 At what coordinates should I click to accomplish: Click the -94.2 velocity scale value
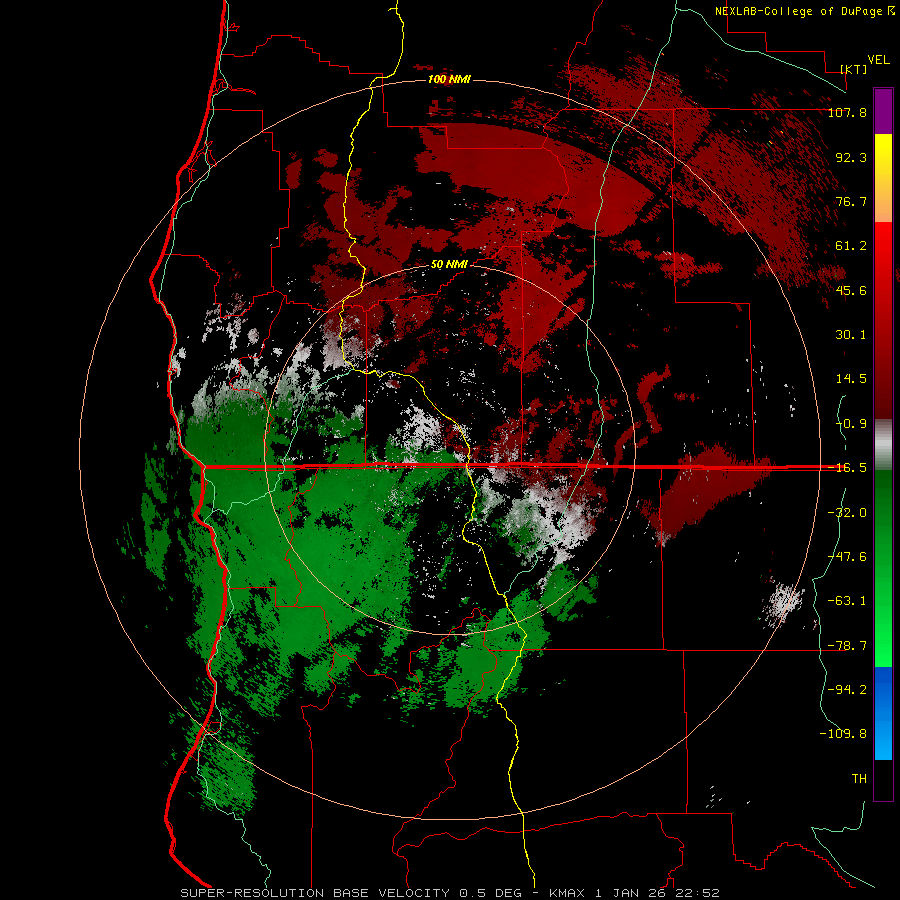847,690
